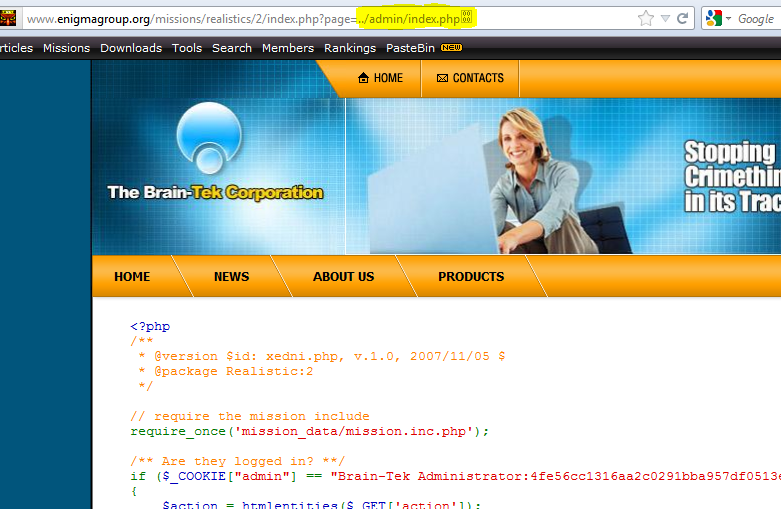This screenshot has height=509, width=781.
Task: Click the @package Realistic:2 line
Action: pyautogui.click(x=226, y=371)
